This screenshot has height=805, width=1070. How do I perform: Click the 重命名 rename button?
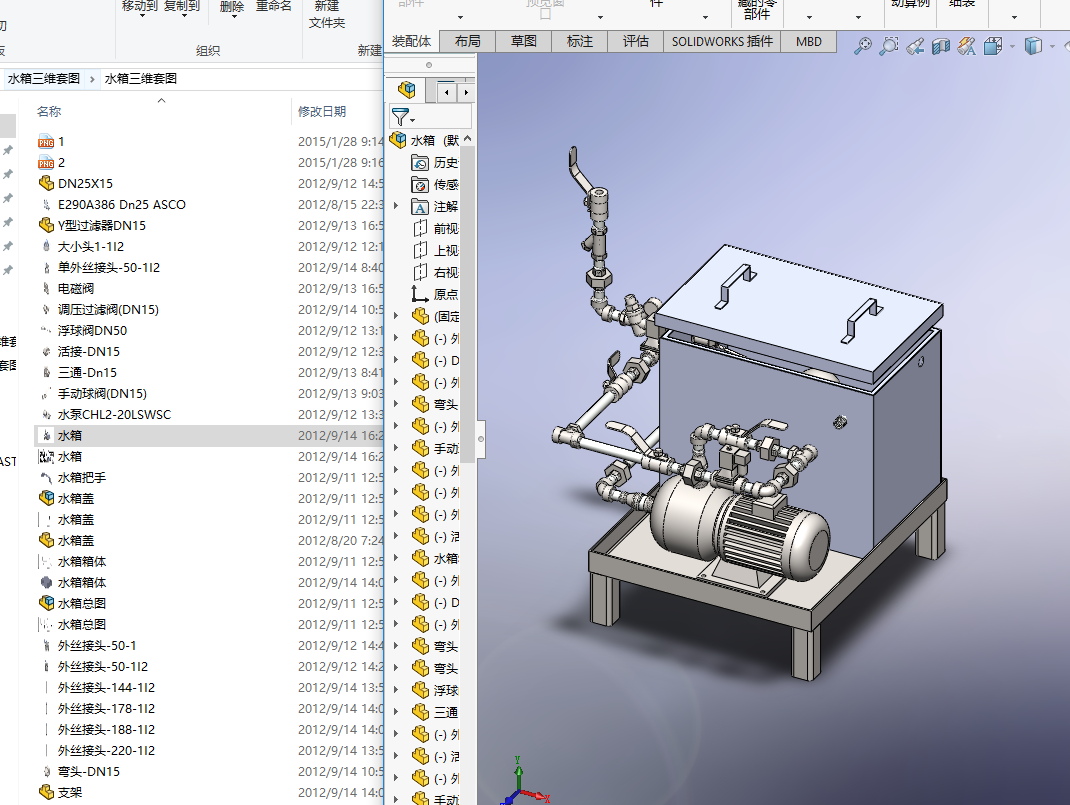point(274,6)
